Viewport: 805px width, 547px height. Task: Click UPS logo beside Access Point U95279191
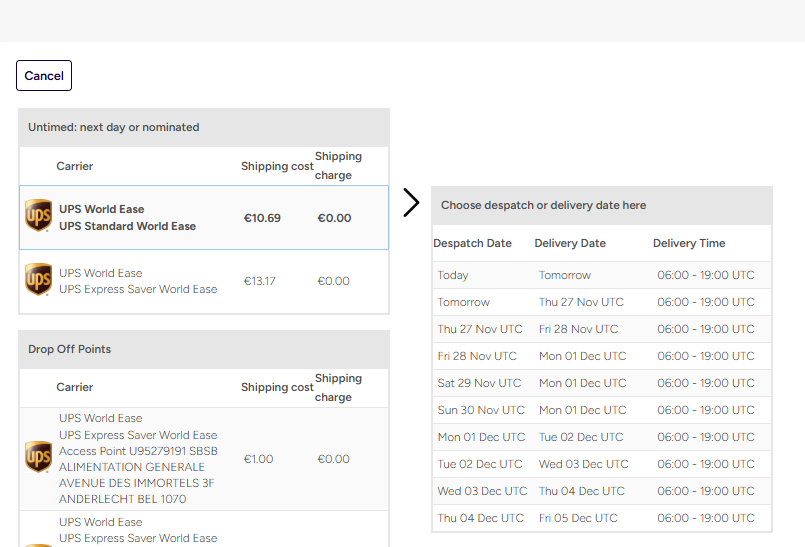click(39, 457)
